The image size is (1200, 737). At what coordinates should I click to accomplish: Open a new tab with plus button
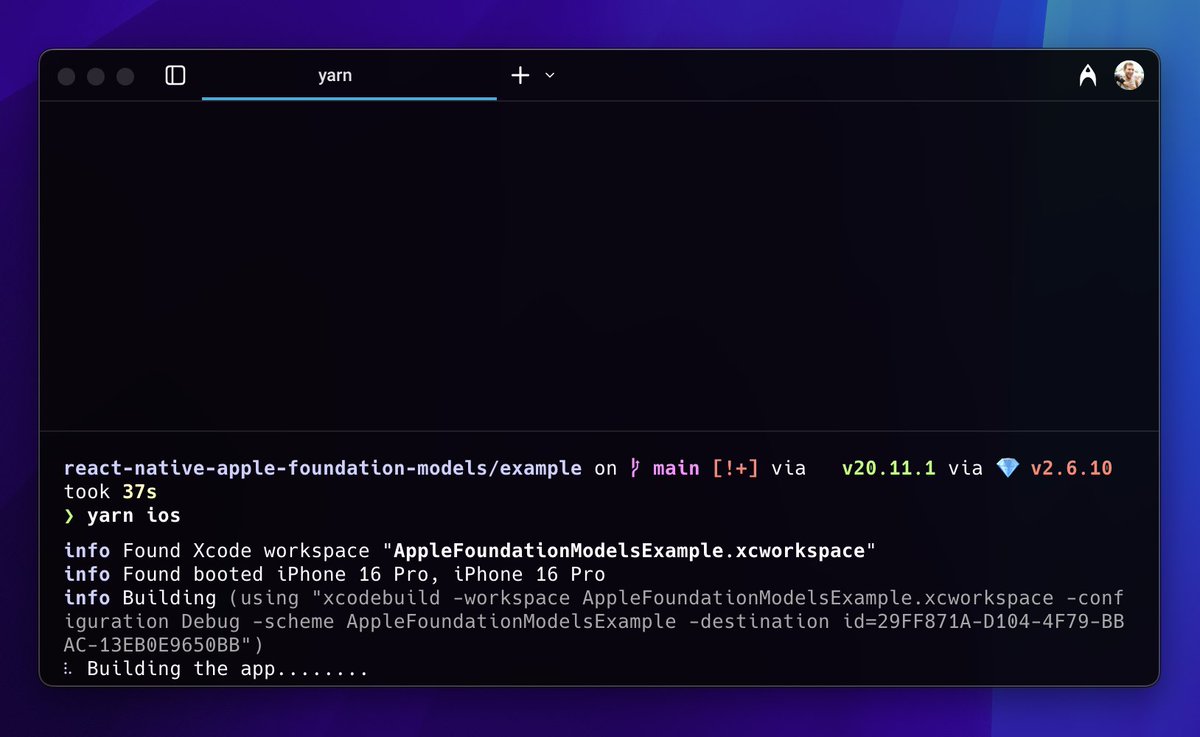coord(520,75)
